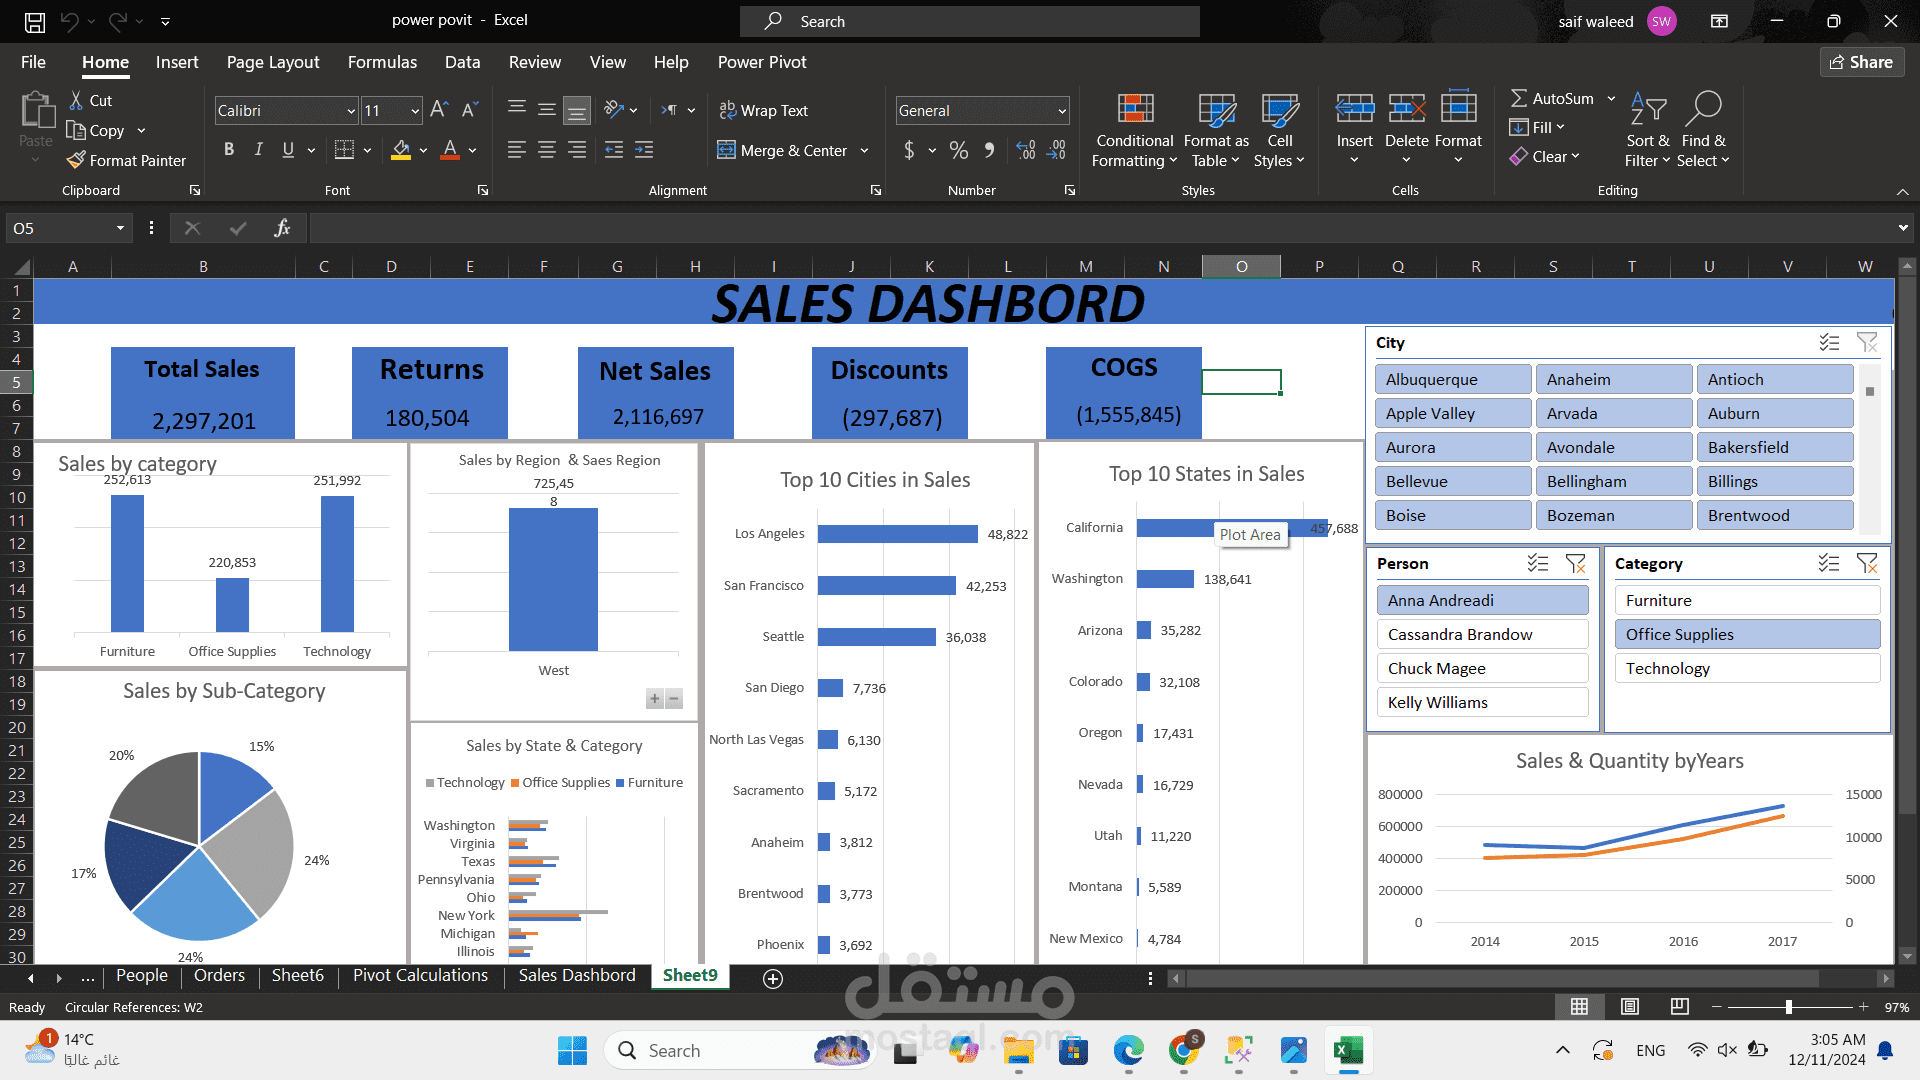Open the Insert ribbon tab

177,62
